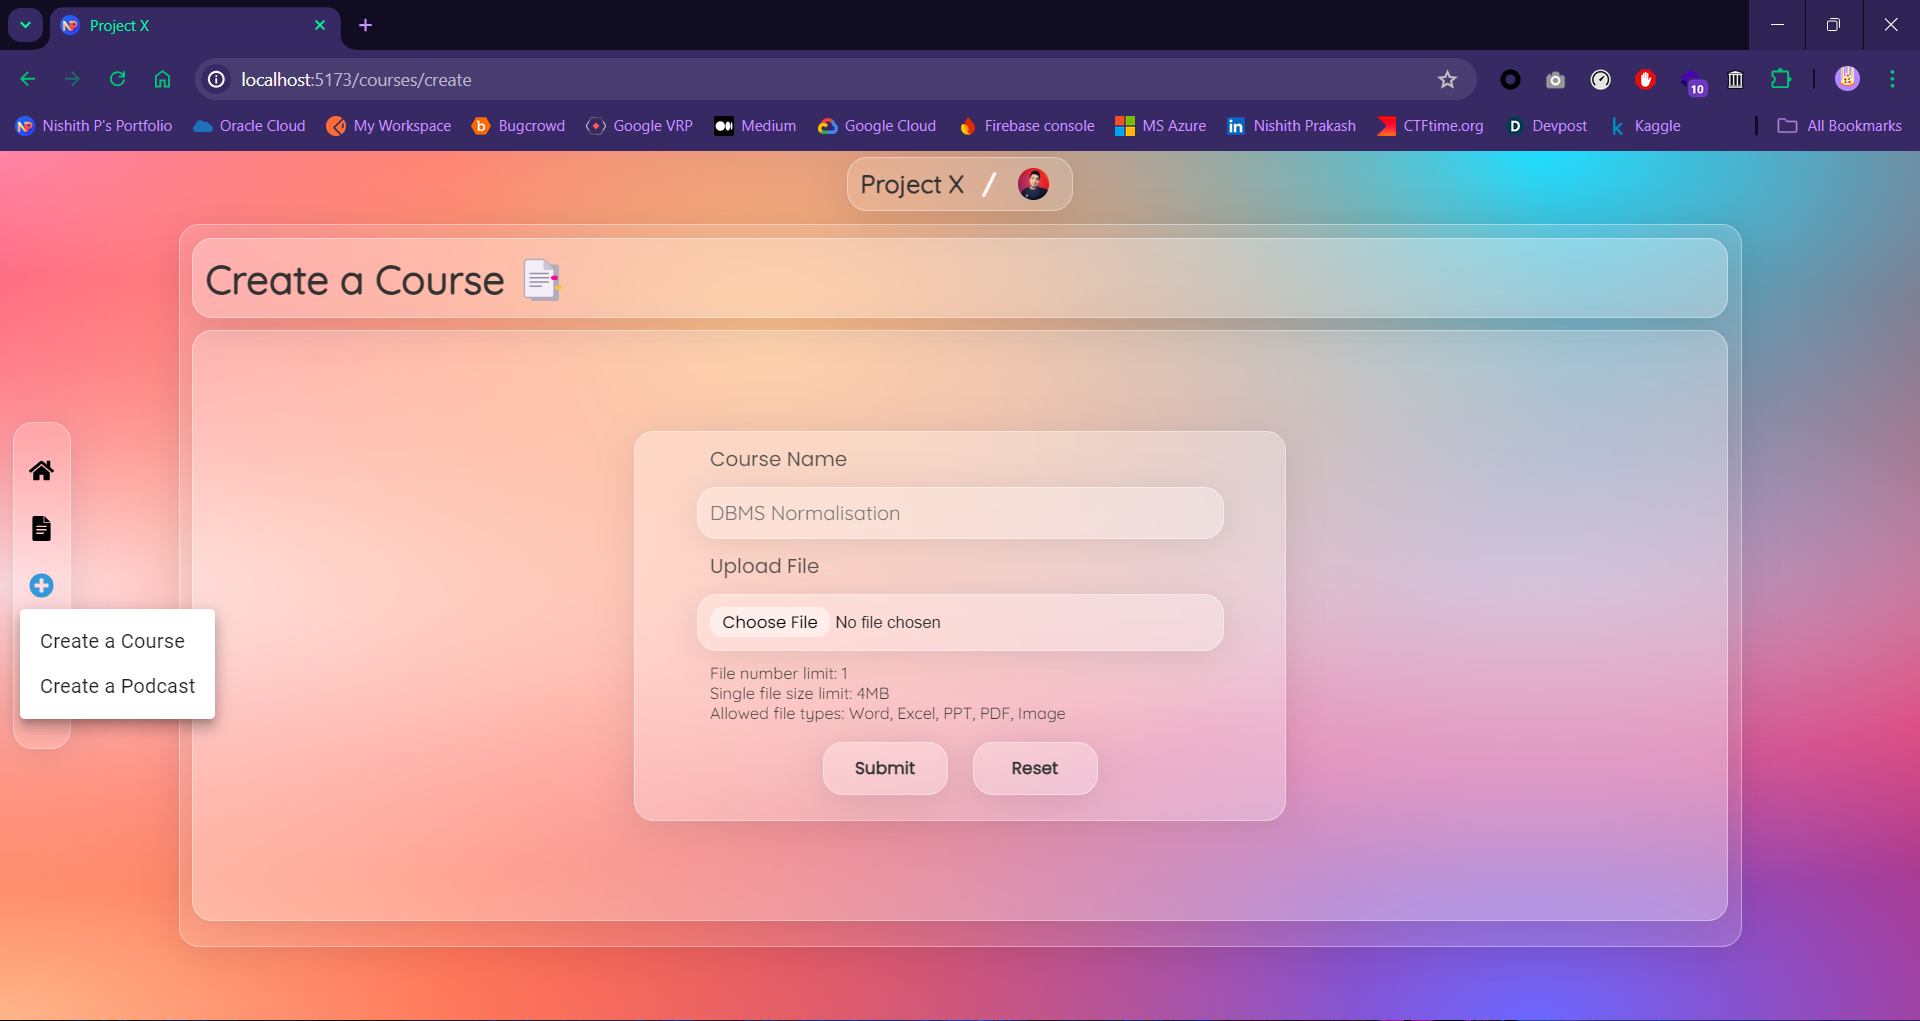The height and width of the screenshot is (1021, 1920).
Task: Bookmark this page with the star icon
Action: pyautogui.click(x=1447, y=79)
